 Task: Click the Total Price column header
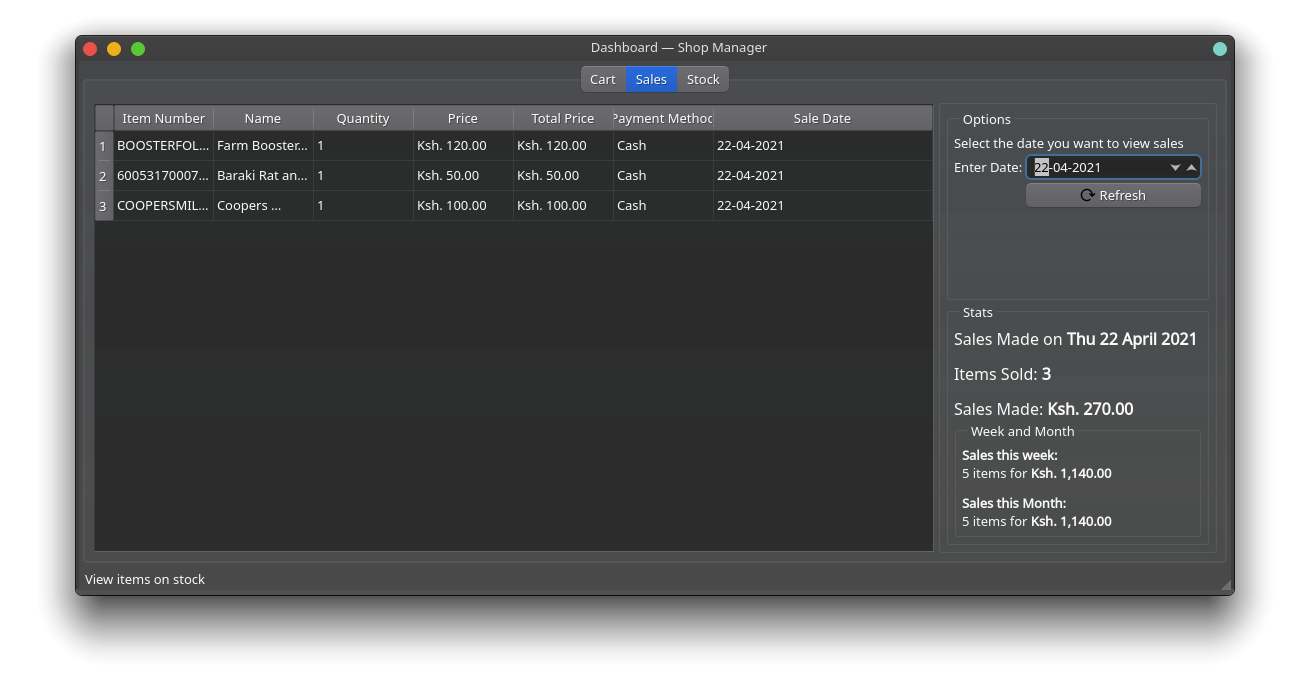click(x=562, y=117)
